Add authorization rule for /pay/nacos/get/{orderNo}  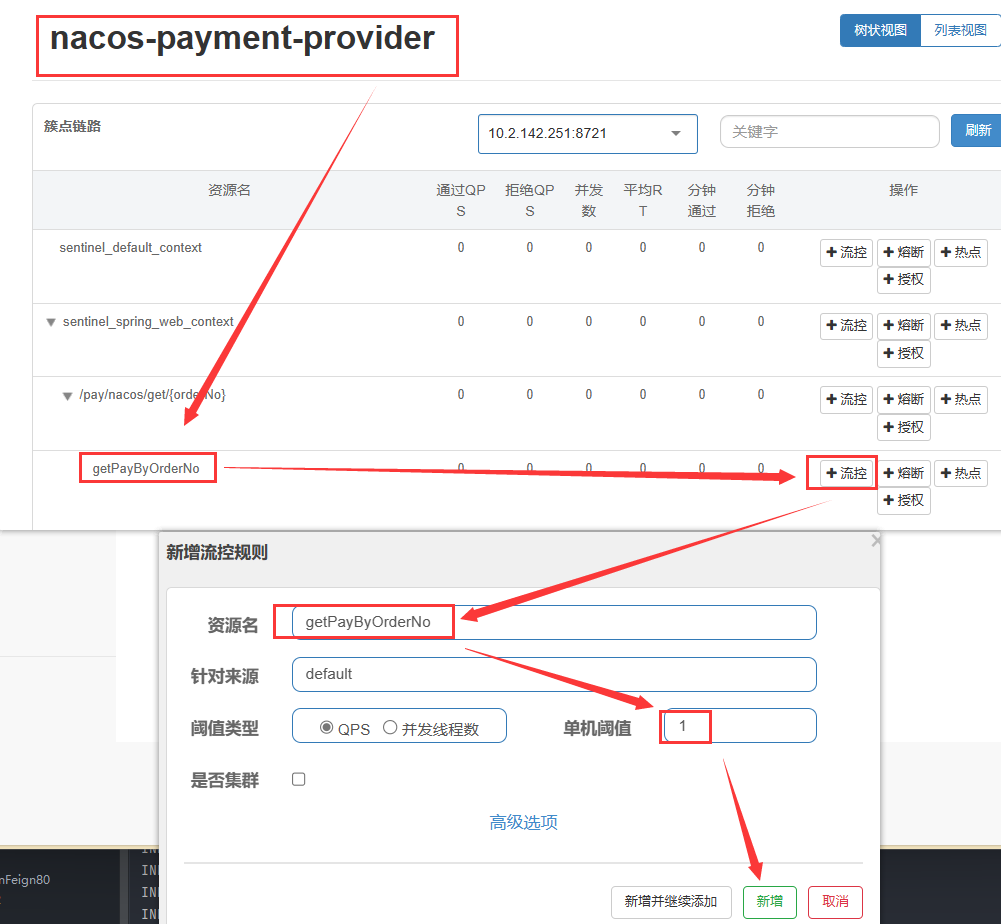tap(903, 427)
